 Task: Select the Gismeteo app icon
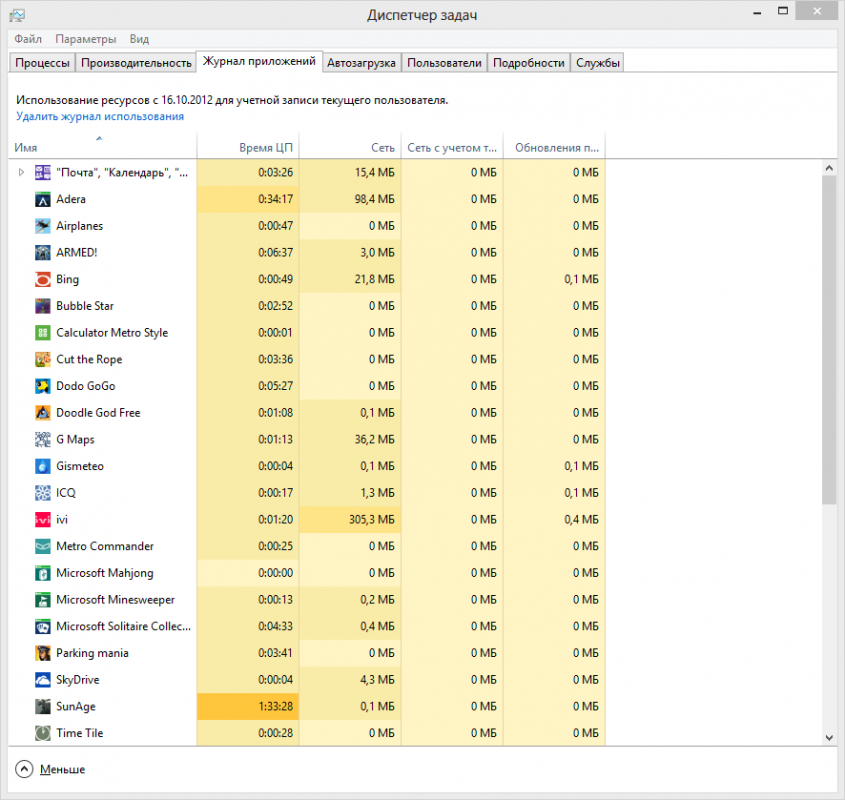click(43, 466)
